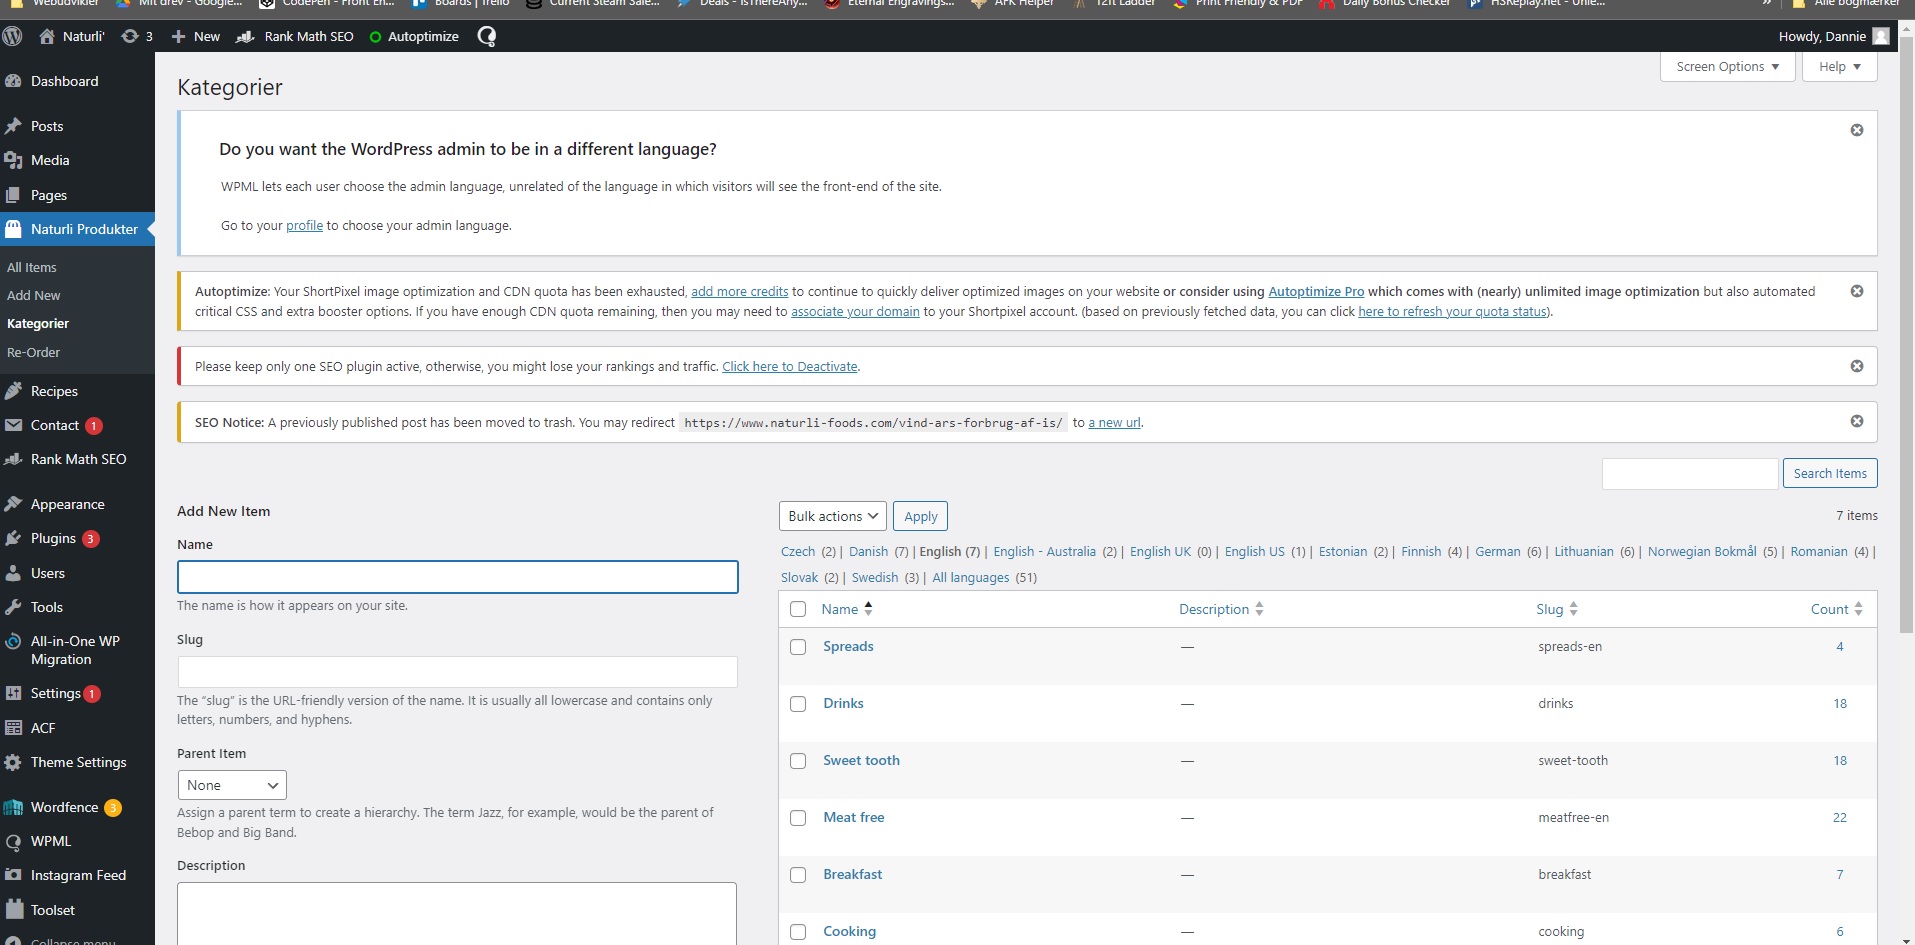Click the Apply button
The image size is (1915, 945).
(x=920, y=516)
